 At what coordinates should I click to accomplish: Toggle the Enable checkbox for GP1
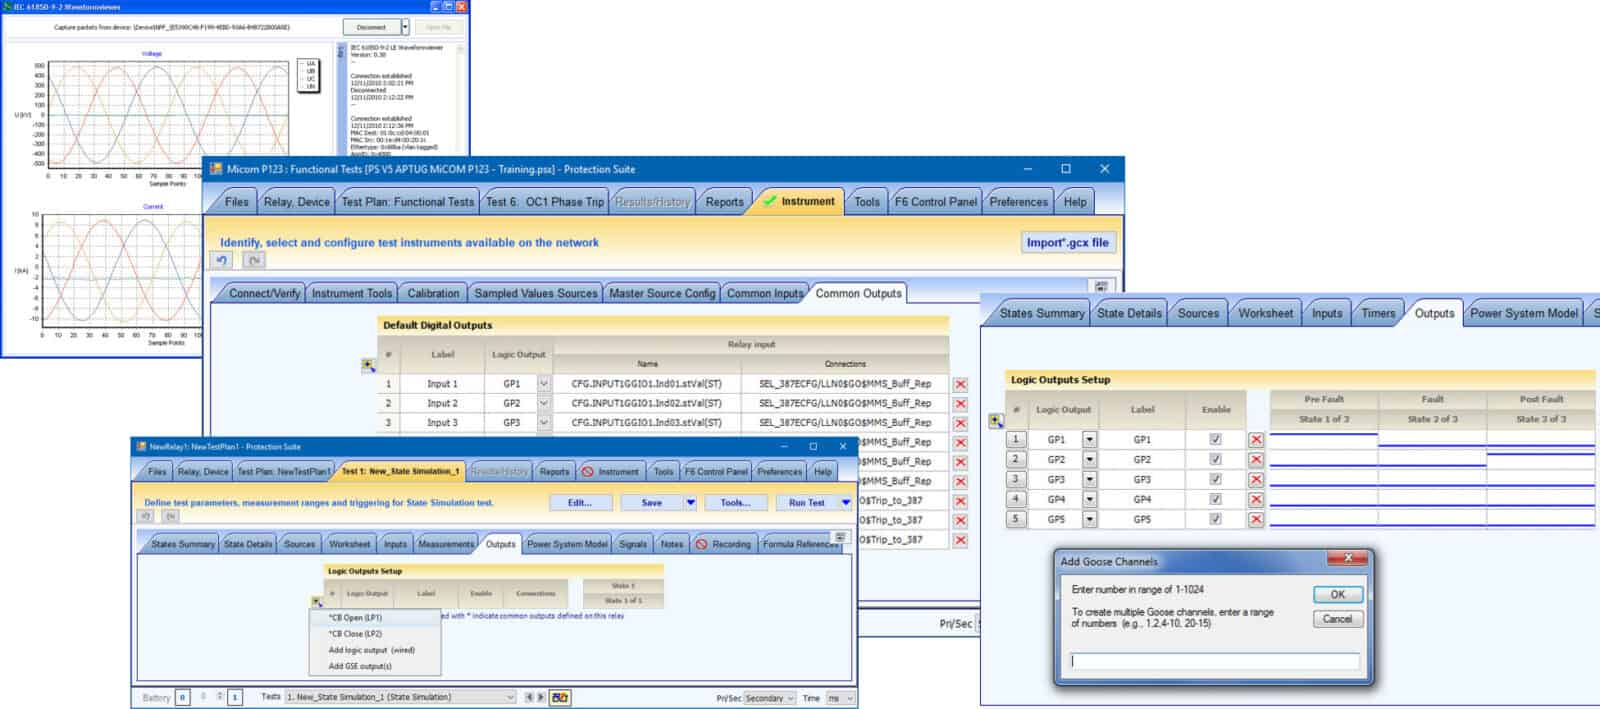pyautogui.click(x=1216, y=440)
